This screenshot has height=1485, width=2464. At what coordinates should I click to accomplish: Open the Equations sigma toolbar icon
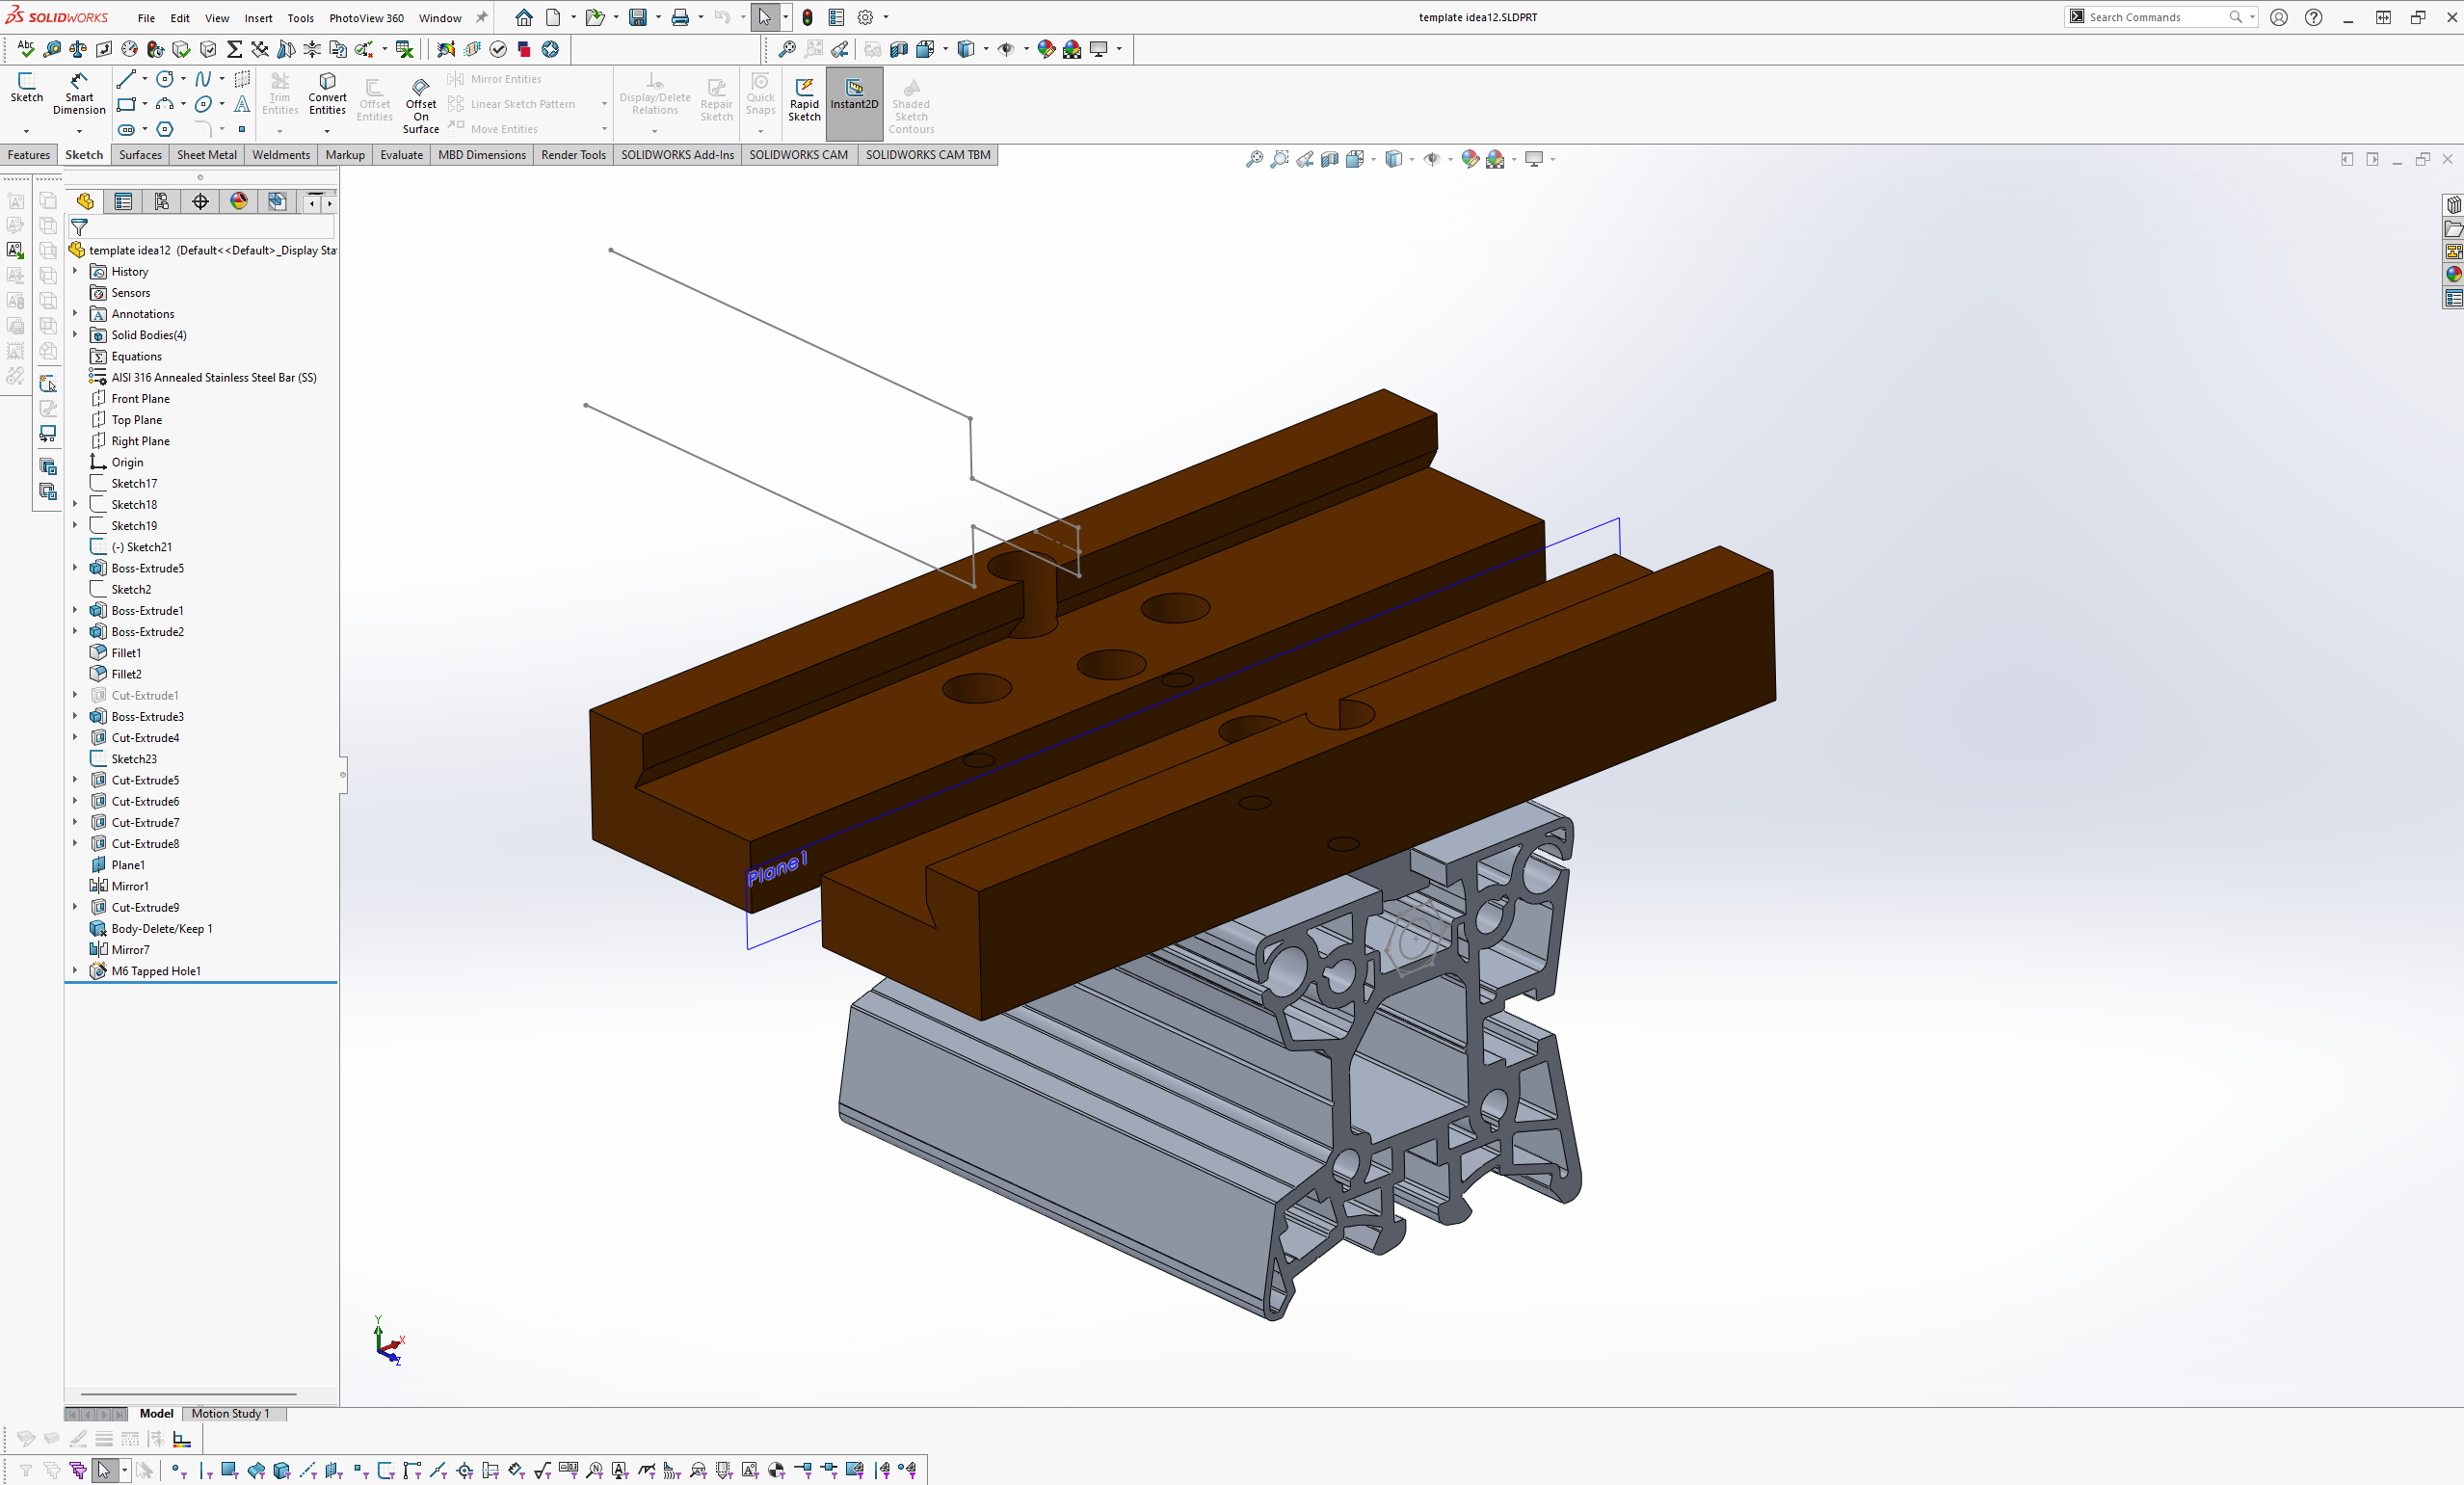[x=234, y=49]
